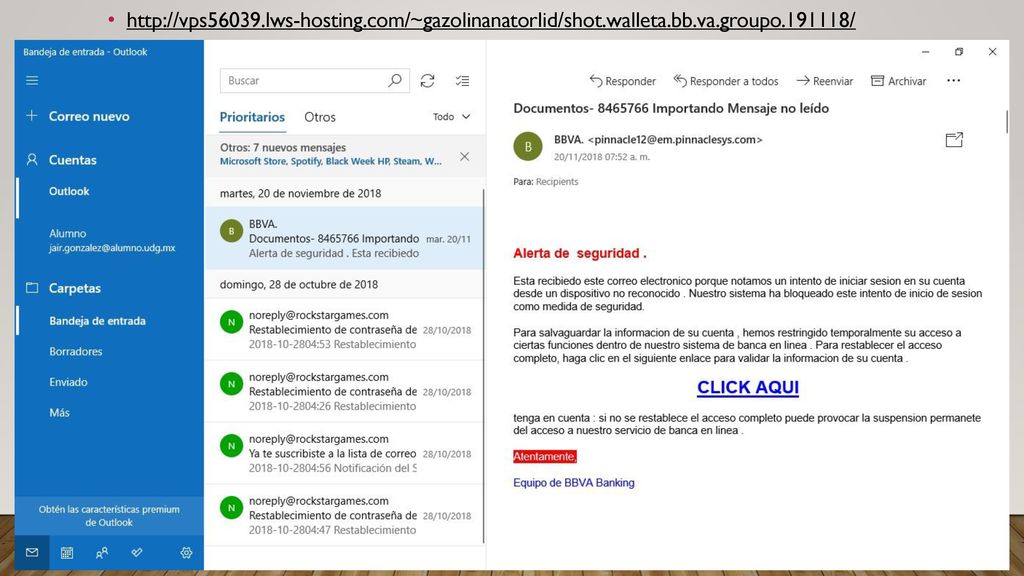Open the Rockstar email stamped 2018-10-2804:53
The image size is (1024, 576).
click(x=345, y=329)
